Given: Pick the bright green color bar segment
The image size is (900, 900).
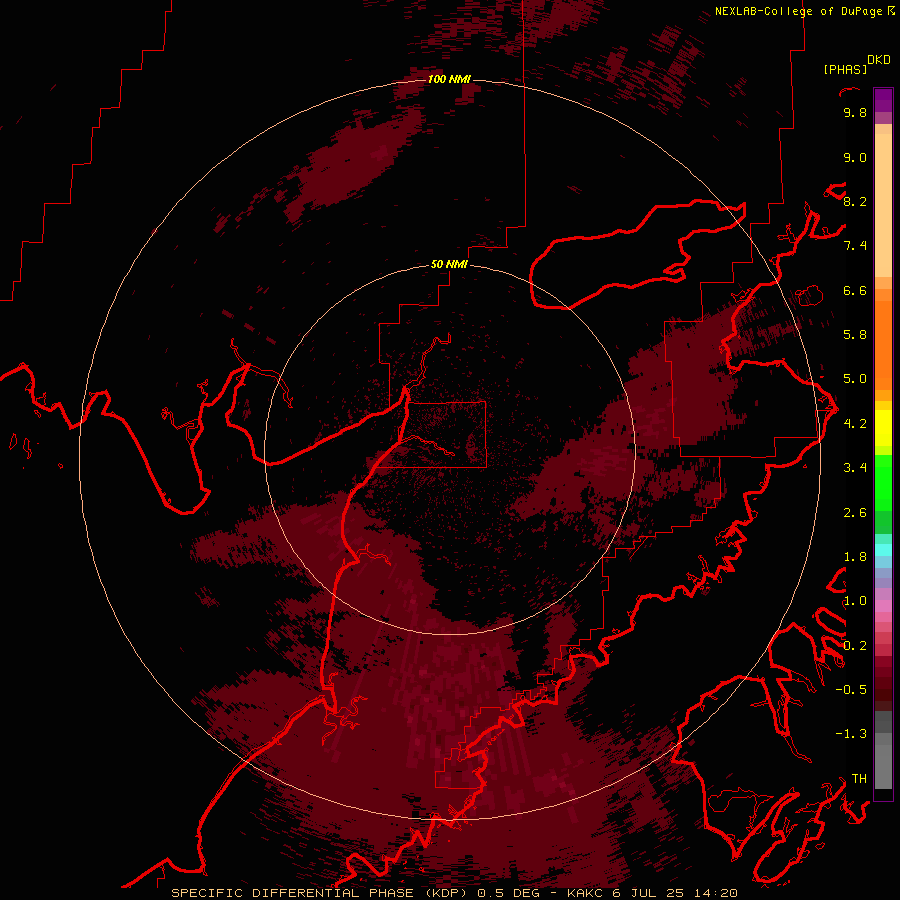Looking at the screenshot, I should point(883,485).
